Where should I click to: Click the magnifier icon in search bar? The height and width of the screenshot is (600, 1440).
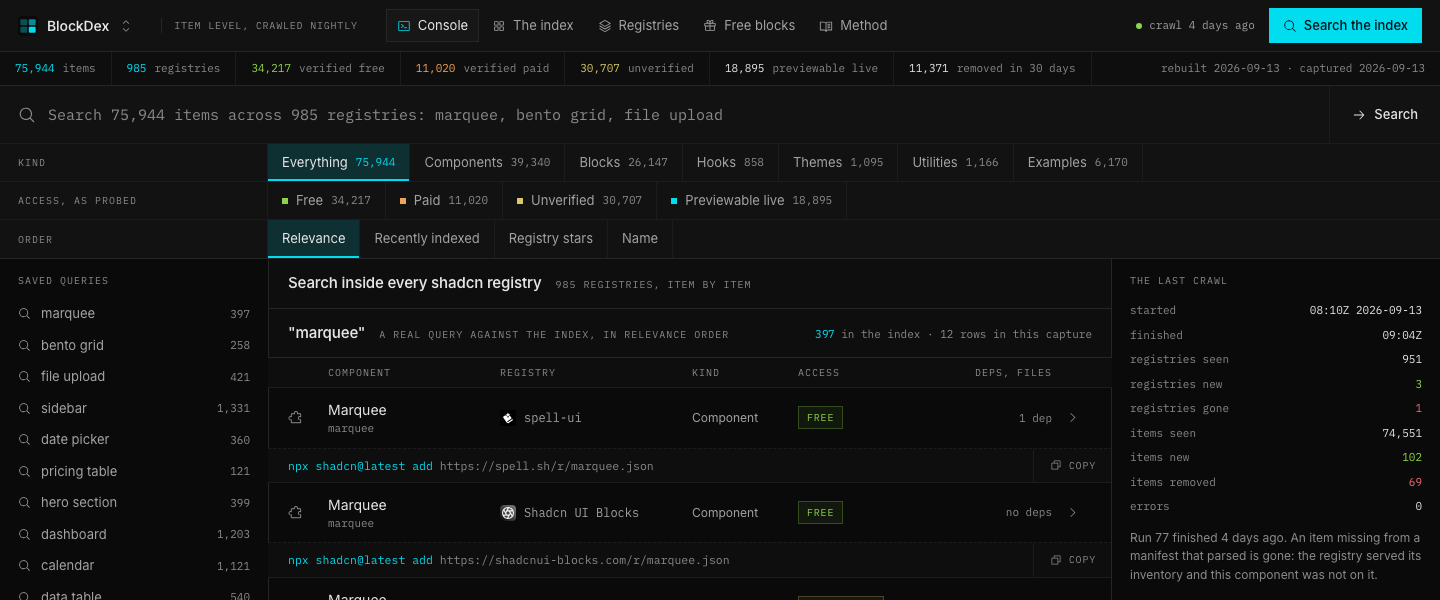click(27, 115)
